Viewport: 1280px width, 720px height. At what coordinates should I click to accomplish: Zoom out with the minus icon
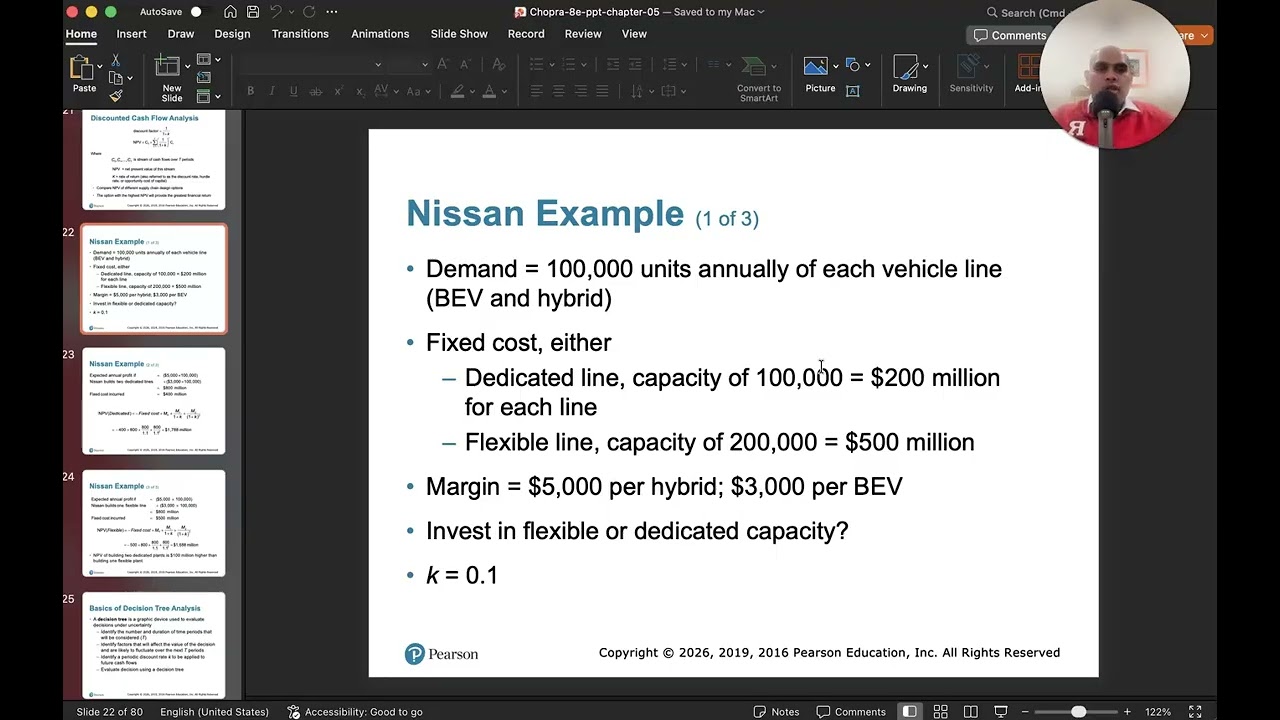tap(1027, 712)
